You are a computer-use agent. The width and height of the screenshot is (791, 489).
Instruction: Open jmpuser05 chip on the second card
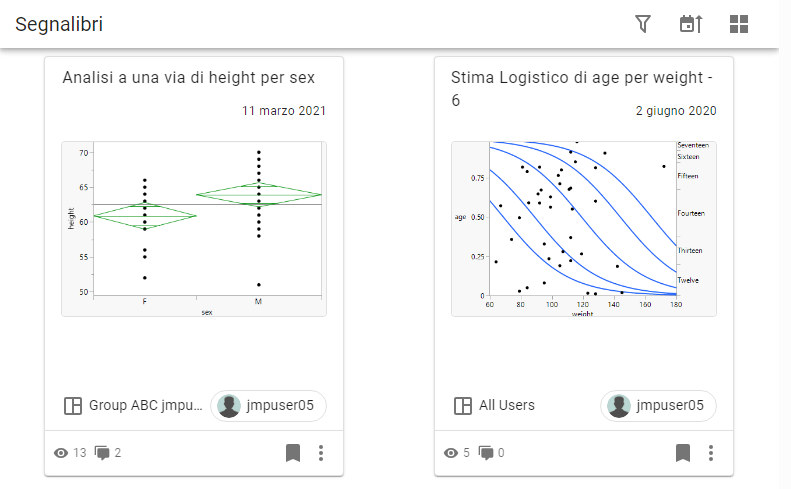[x=658, y=406]
